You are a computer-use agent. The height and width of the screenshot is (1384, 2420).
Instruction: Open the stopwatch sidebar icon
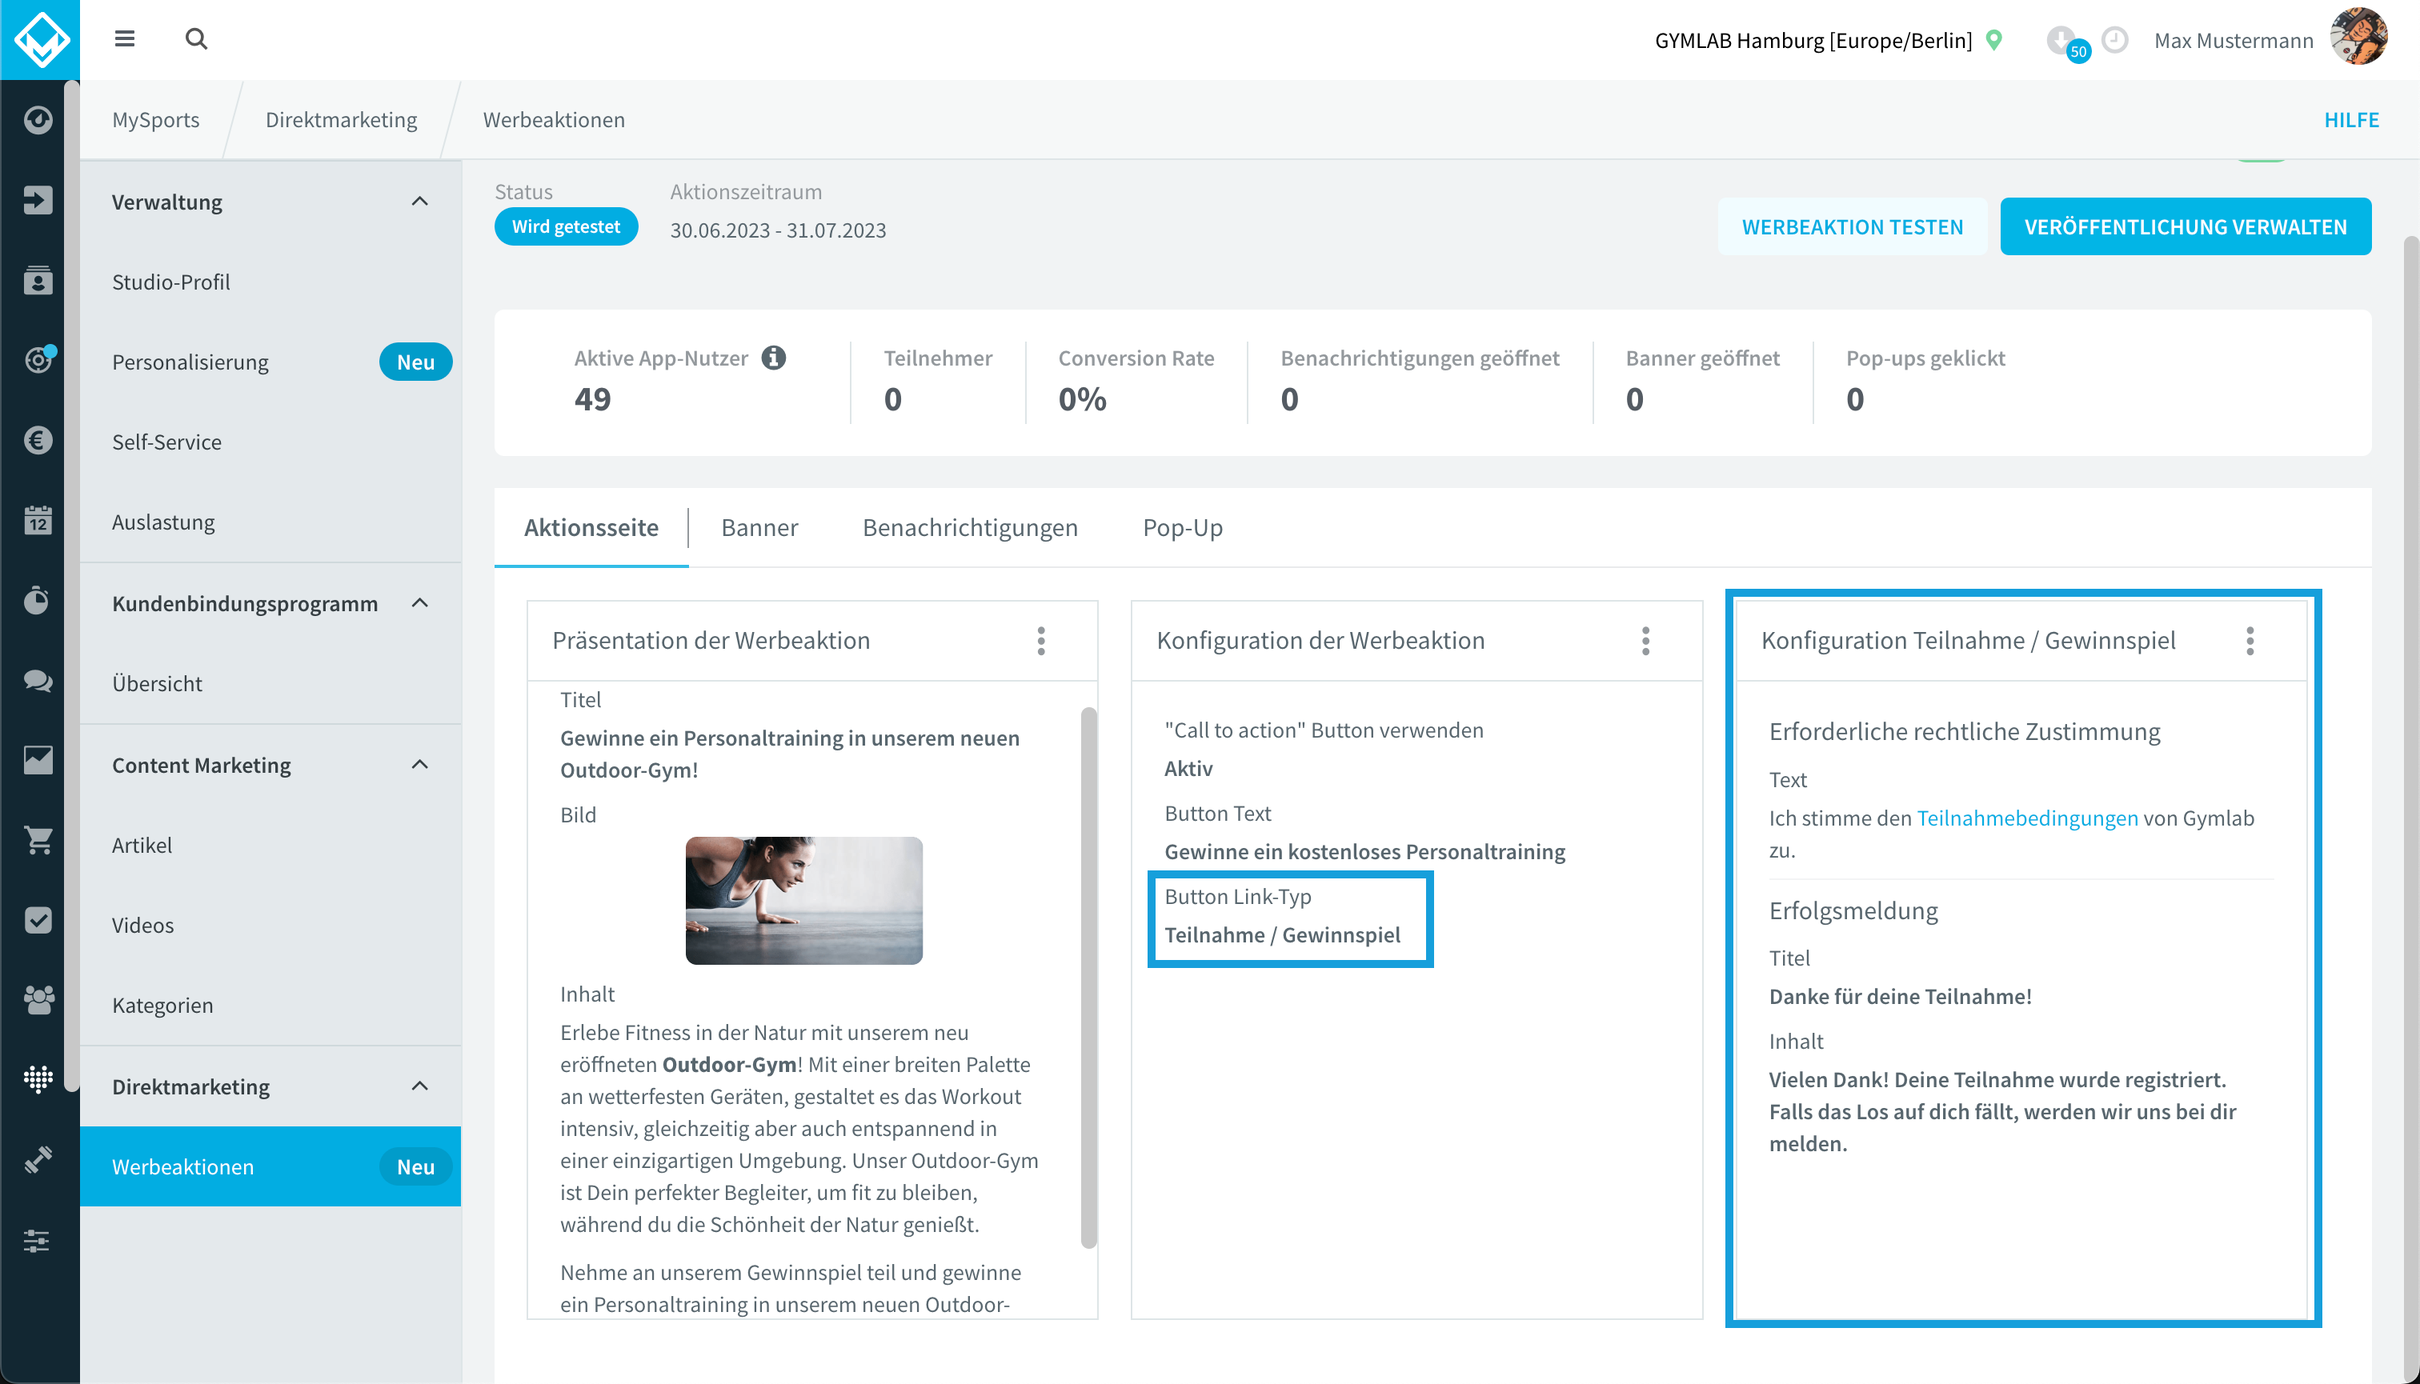38,600
